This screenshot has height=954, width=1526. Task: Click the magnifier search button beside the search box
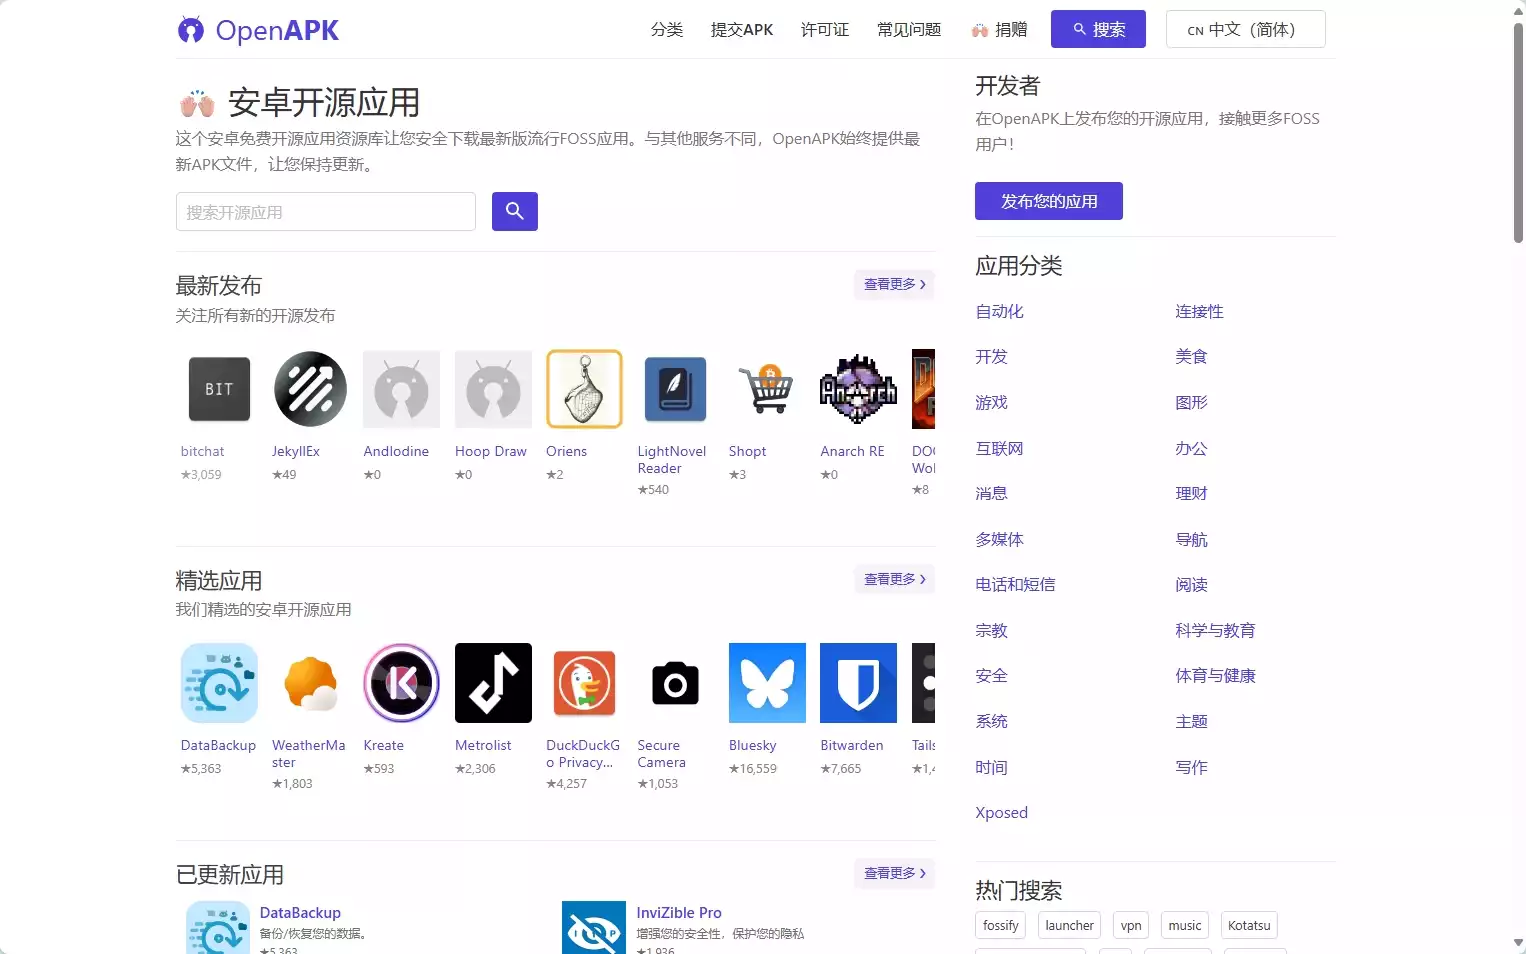point(515,211)
